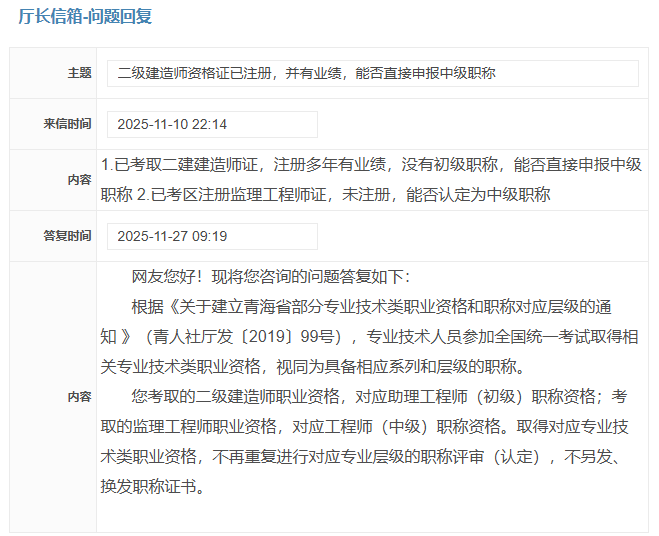Select the 来信时间 row label
Viewport: 659px width, 536px height.
67,124
